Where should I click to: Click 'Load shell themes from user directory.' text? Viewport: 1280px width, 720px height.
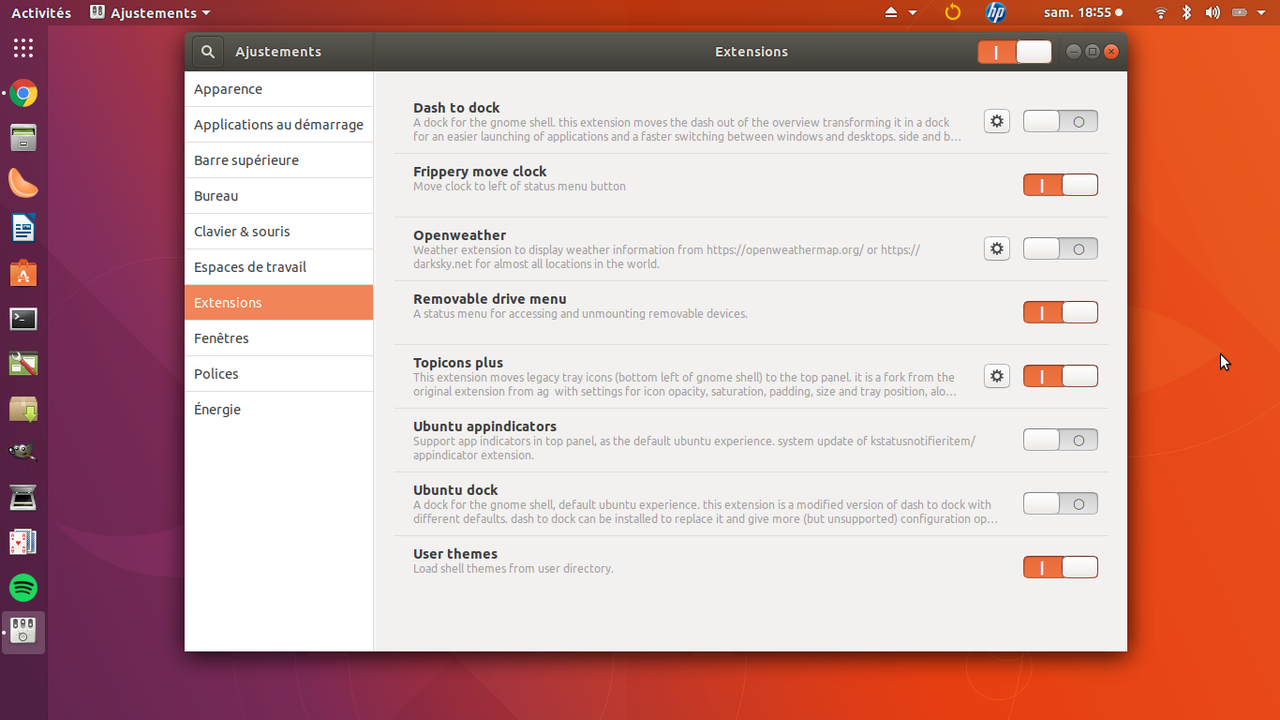click(x=513, y=569)
